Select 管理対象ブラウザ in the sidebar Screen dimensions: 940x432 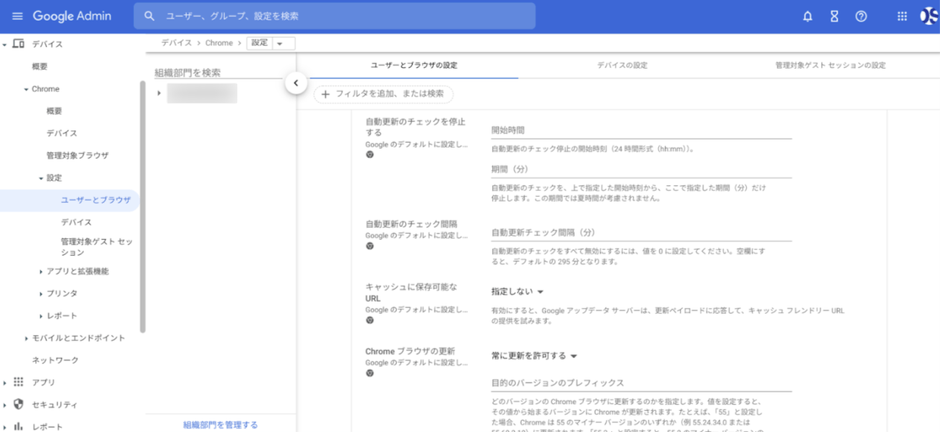pyautogui.click(x=77, y=156)
